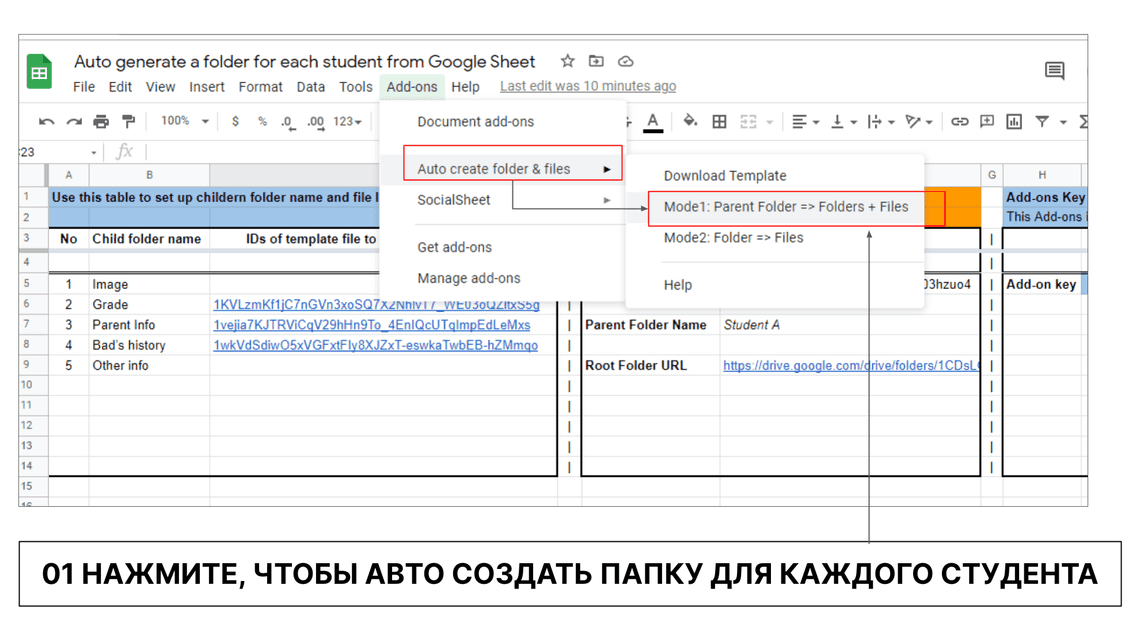Select the paint format tool
This screenshot has height=622, width=1140.
point(128,122)
